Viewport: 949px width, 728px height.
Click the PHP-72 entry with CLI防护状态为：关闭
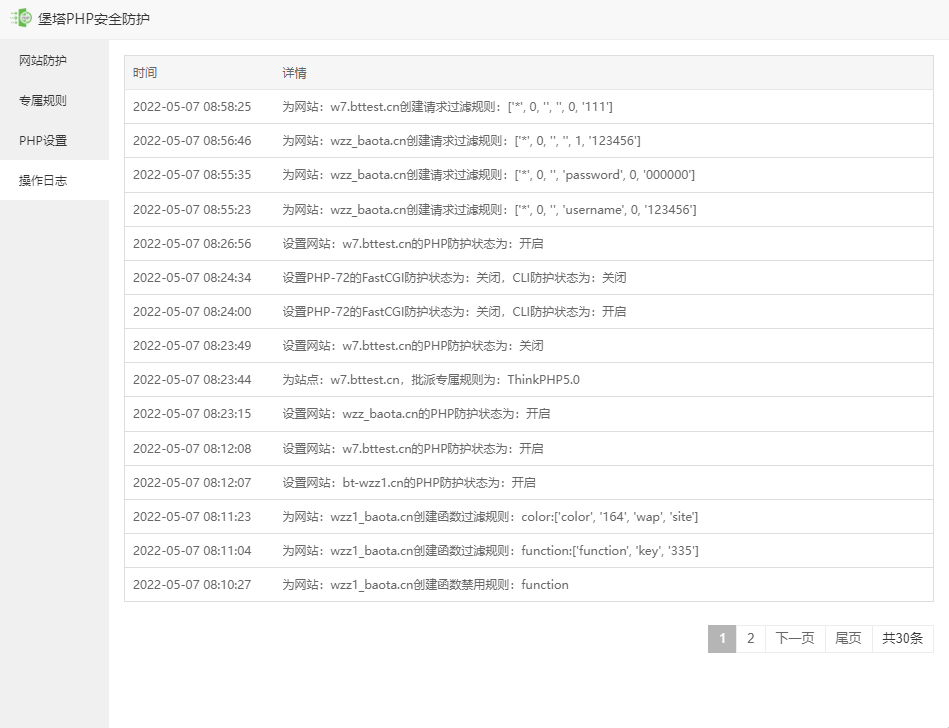(x=454, y=277)
